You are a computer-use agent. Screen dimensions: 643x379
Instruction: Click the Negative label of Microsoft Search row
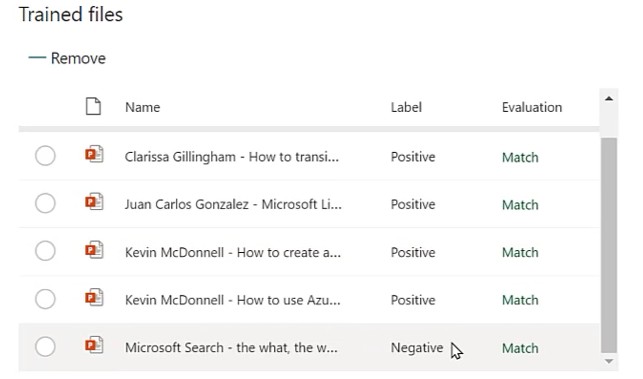417,348
